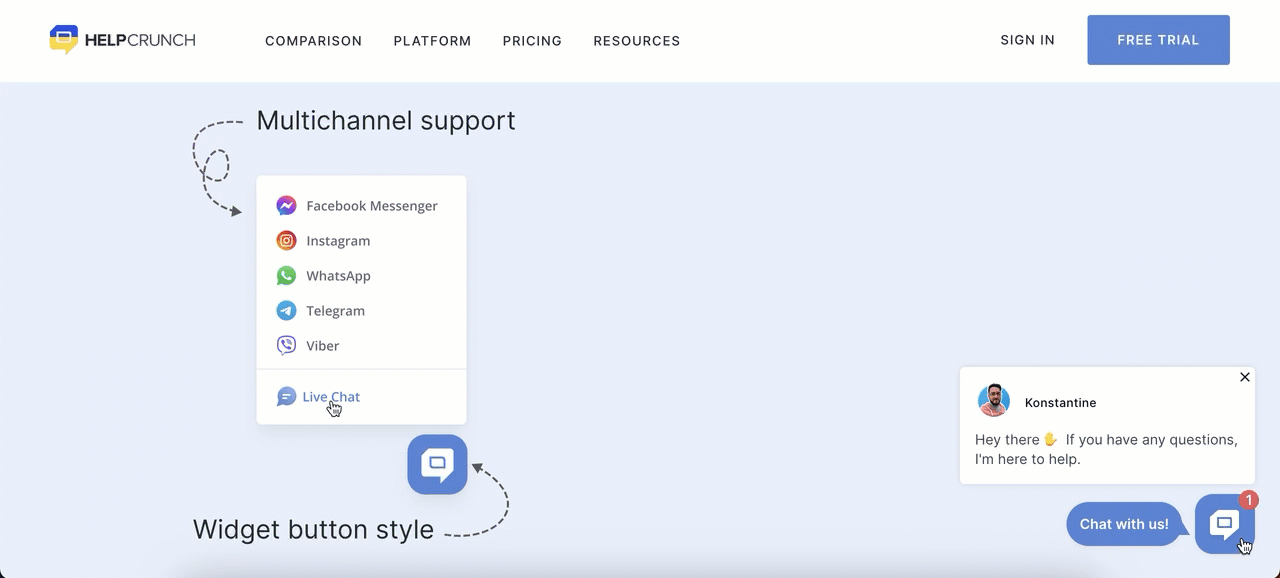Choose the Telegram icon
The width and height of the screenshot is (1280, 578).
tap(286, 311)
